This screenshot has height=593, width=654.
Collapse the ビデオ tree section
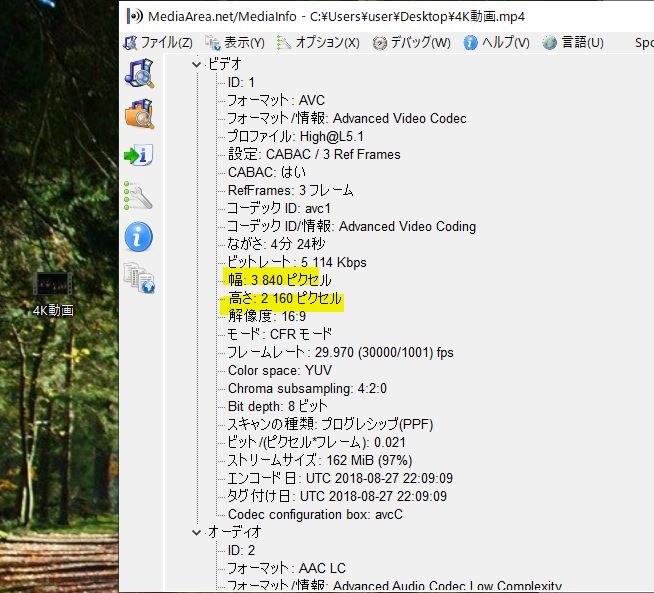[x=196, y=64]
